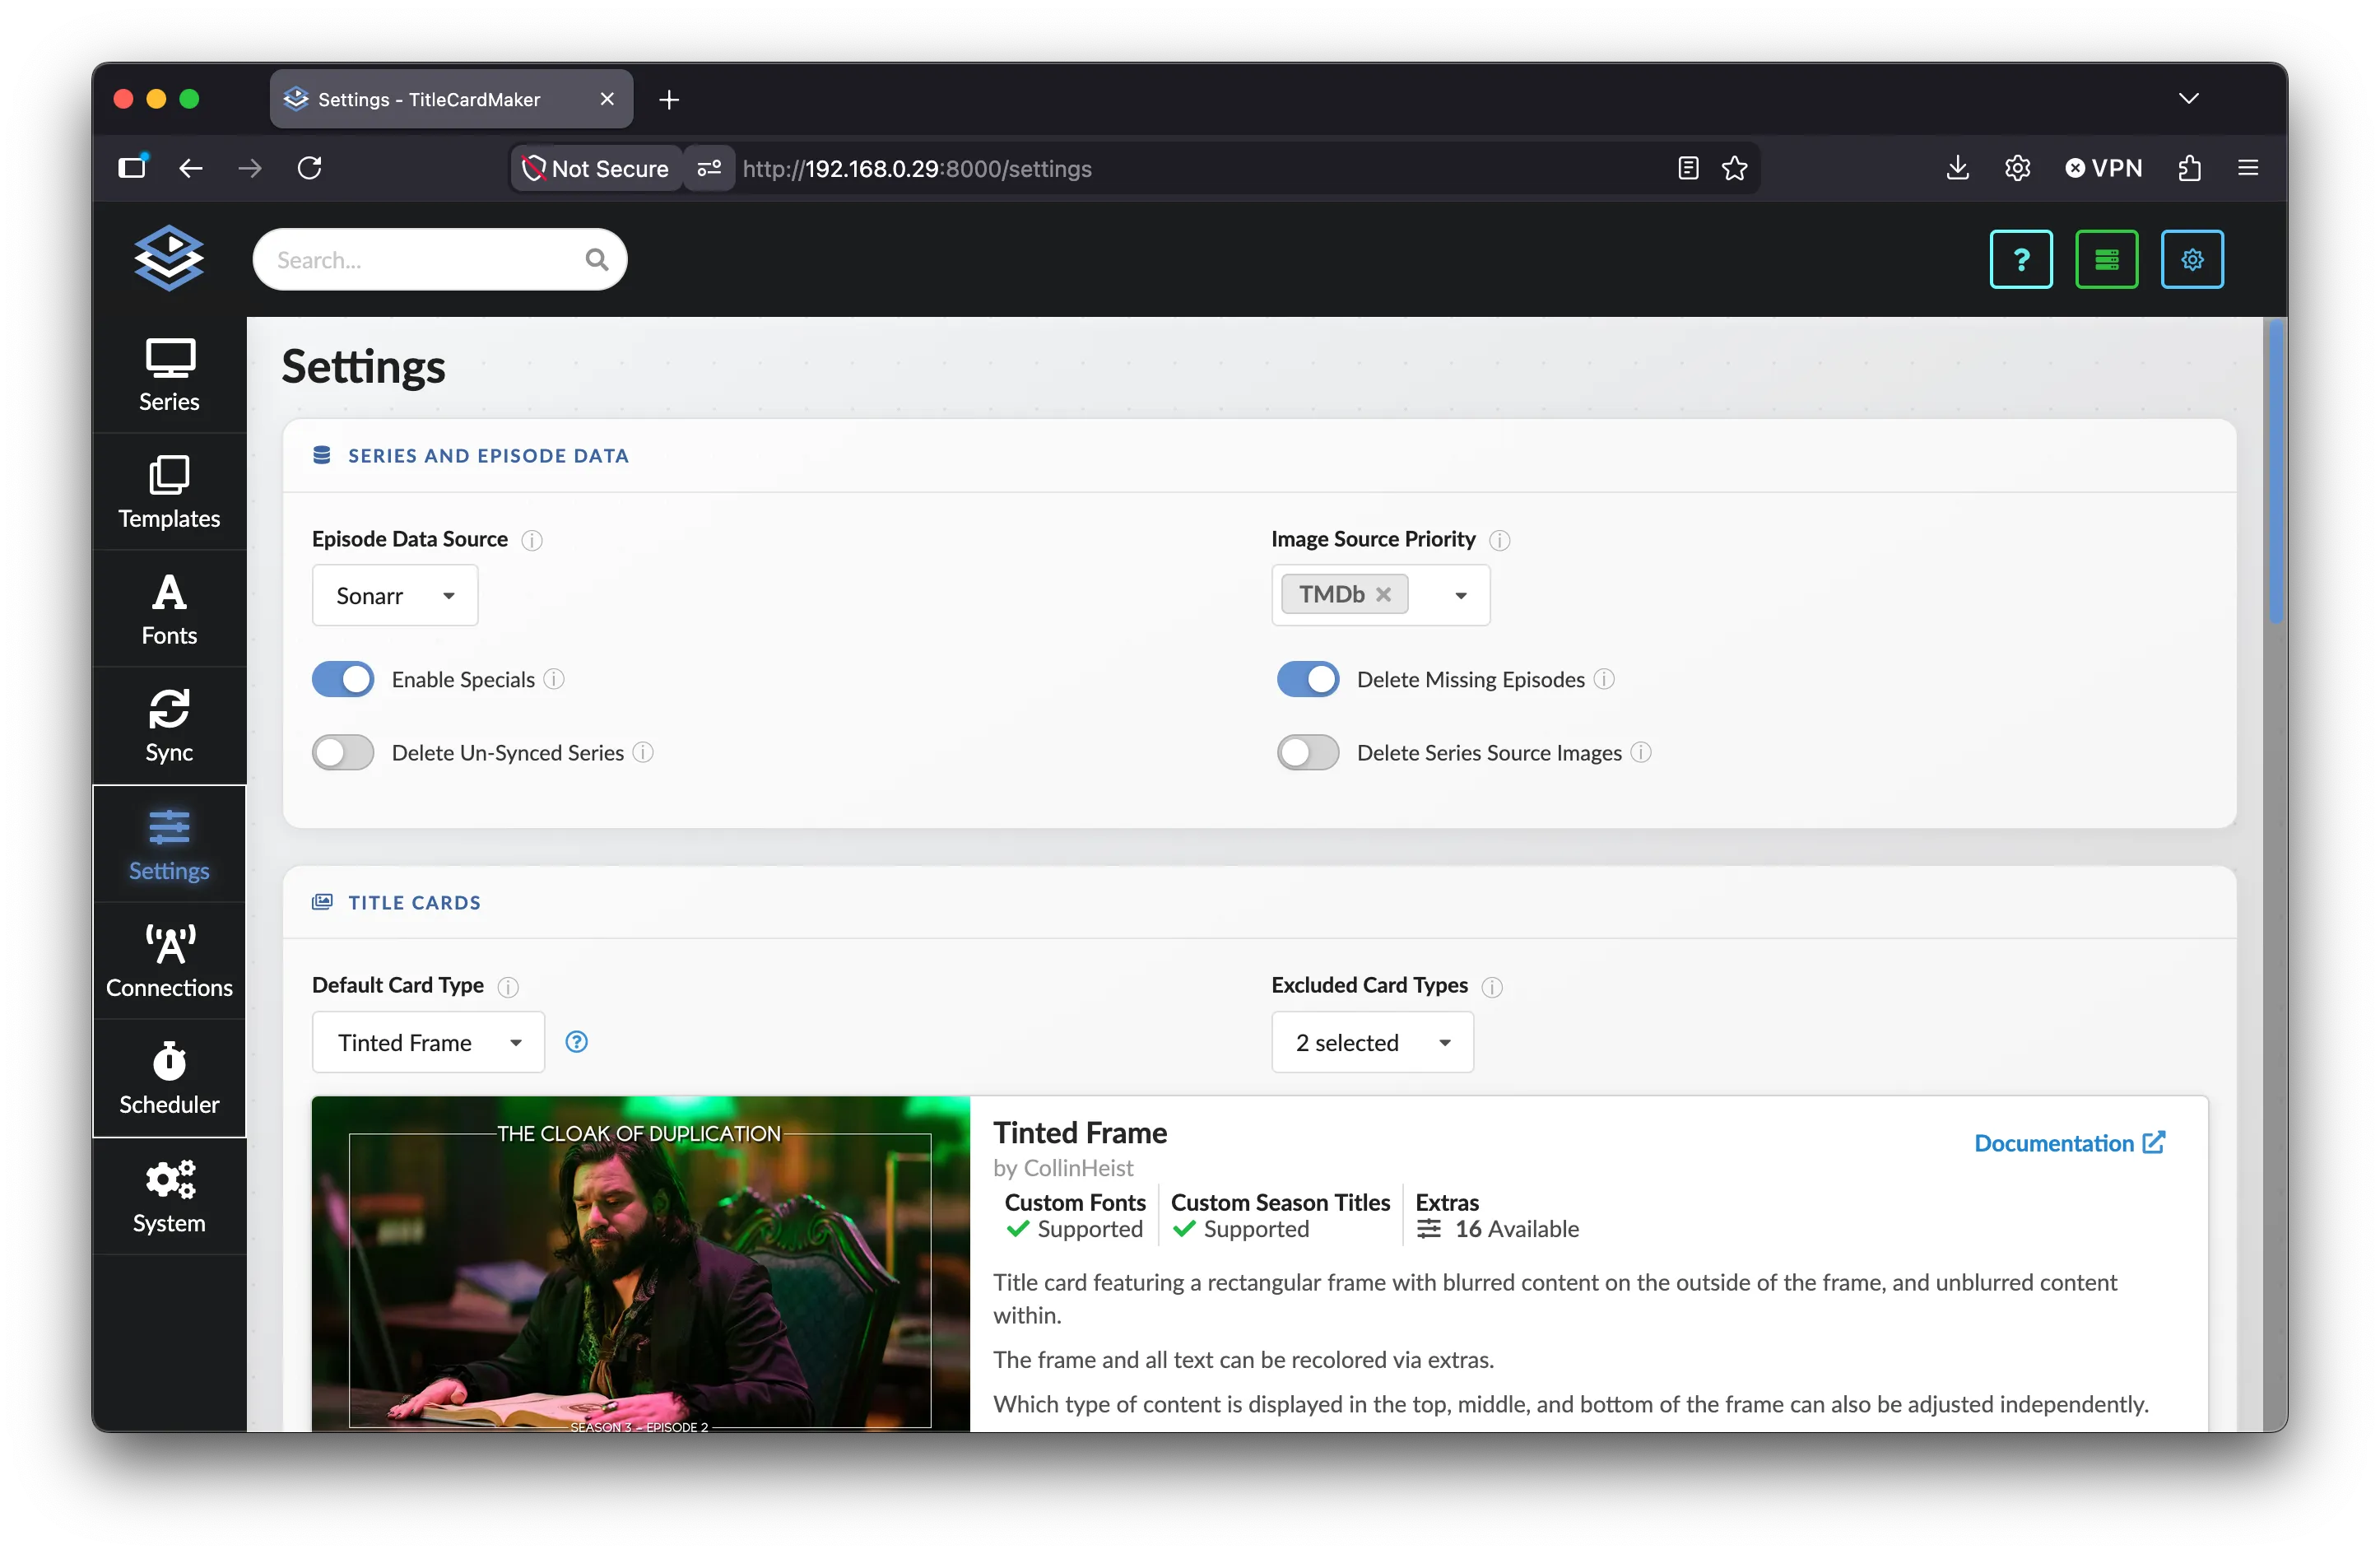This screenshot has height=1554, width=2380.
Task: Open the System page gear icon
Action: click(x=170, y=1180)
